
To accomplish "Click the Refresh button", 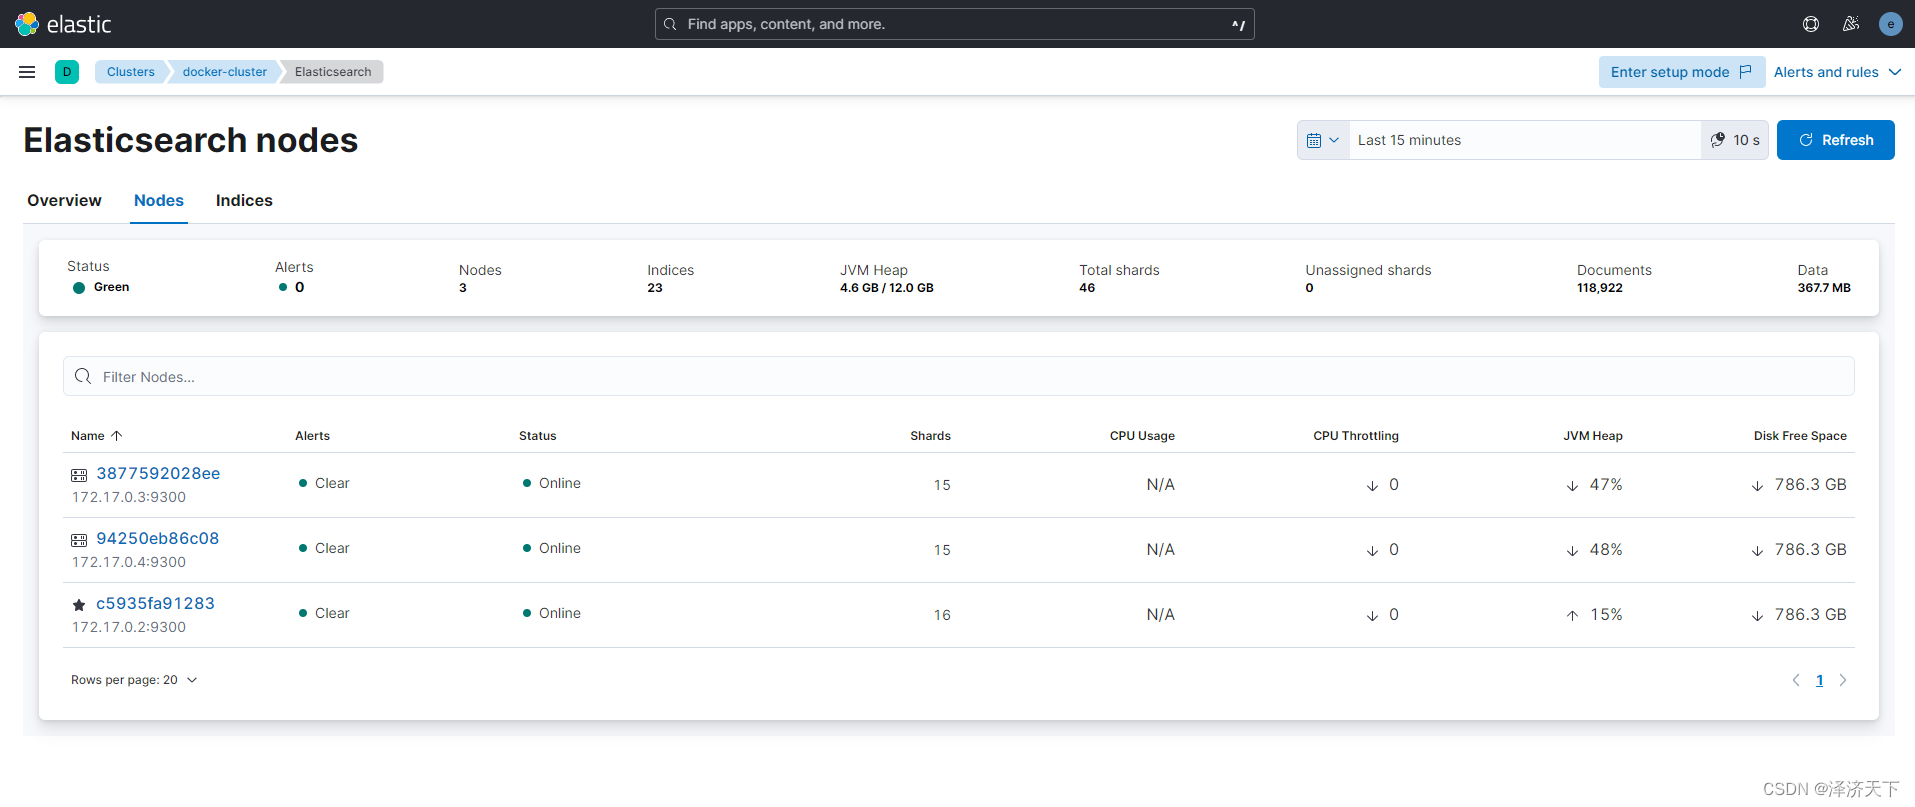I will coord(1836,140).
